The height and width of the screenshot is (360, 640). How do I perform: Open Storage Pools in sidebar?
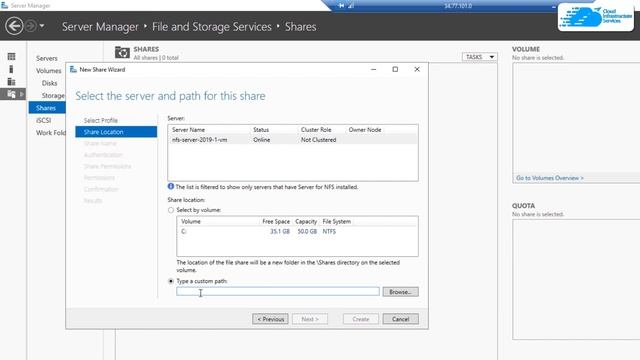(53, 96)
